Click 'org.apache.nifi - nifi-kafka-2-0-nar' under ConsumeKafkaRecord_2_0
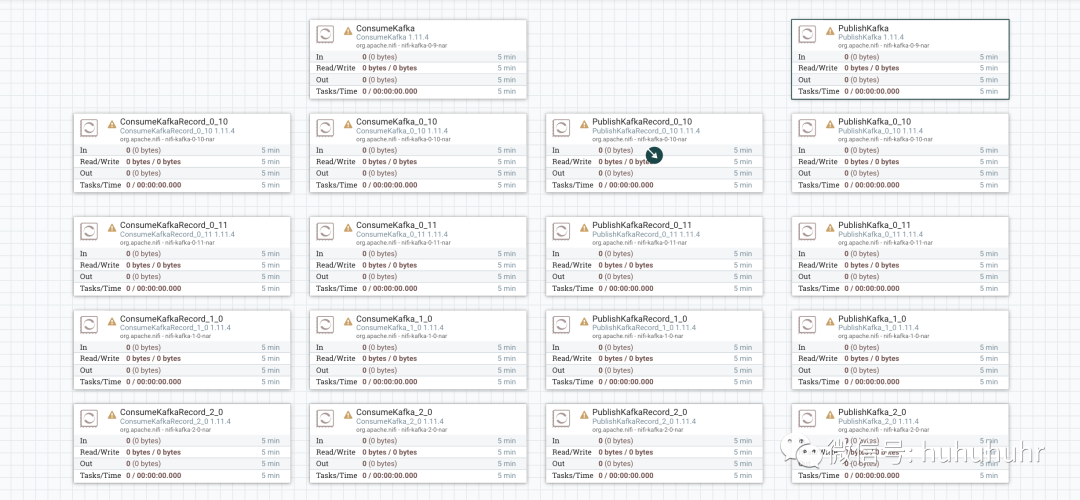The image size is (1080, 500). [165, 429]
